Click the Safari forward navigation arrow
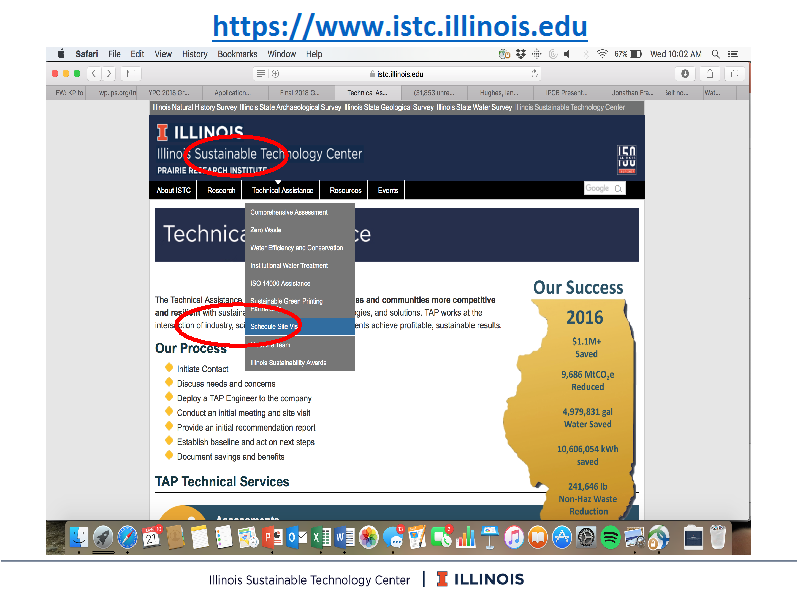Screen dimensions: 800x600 tap(109, 74)
